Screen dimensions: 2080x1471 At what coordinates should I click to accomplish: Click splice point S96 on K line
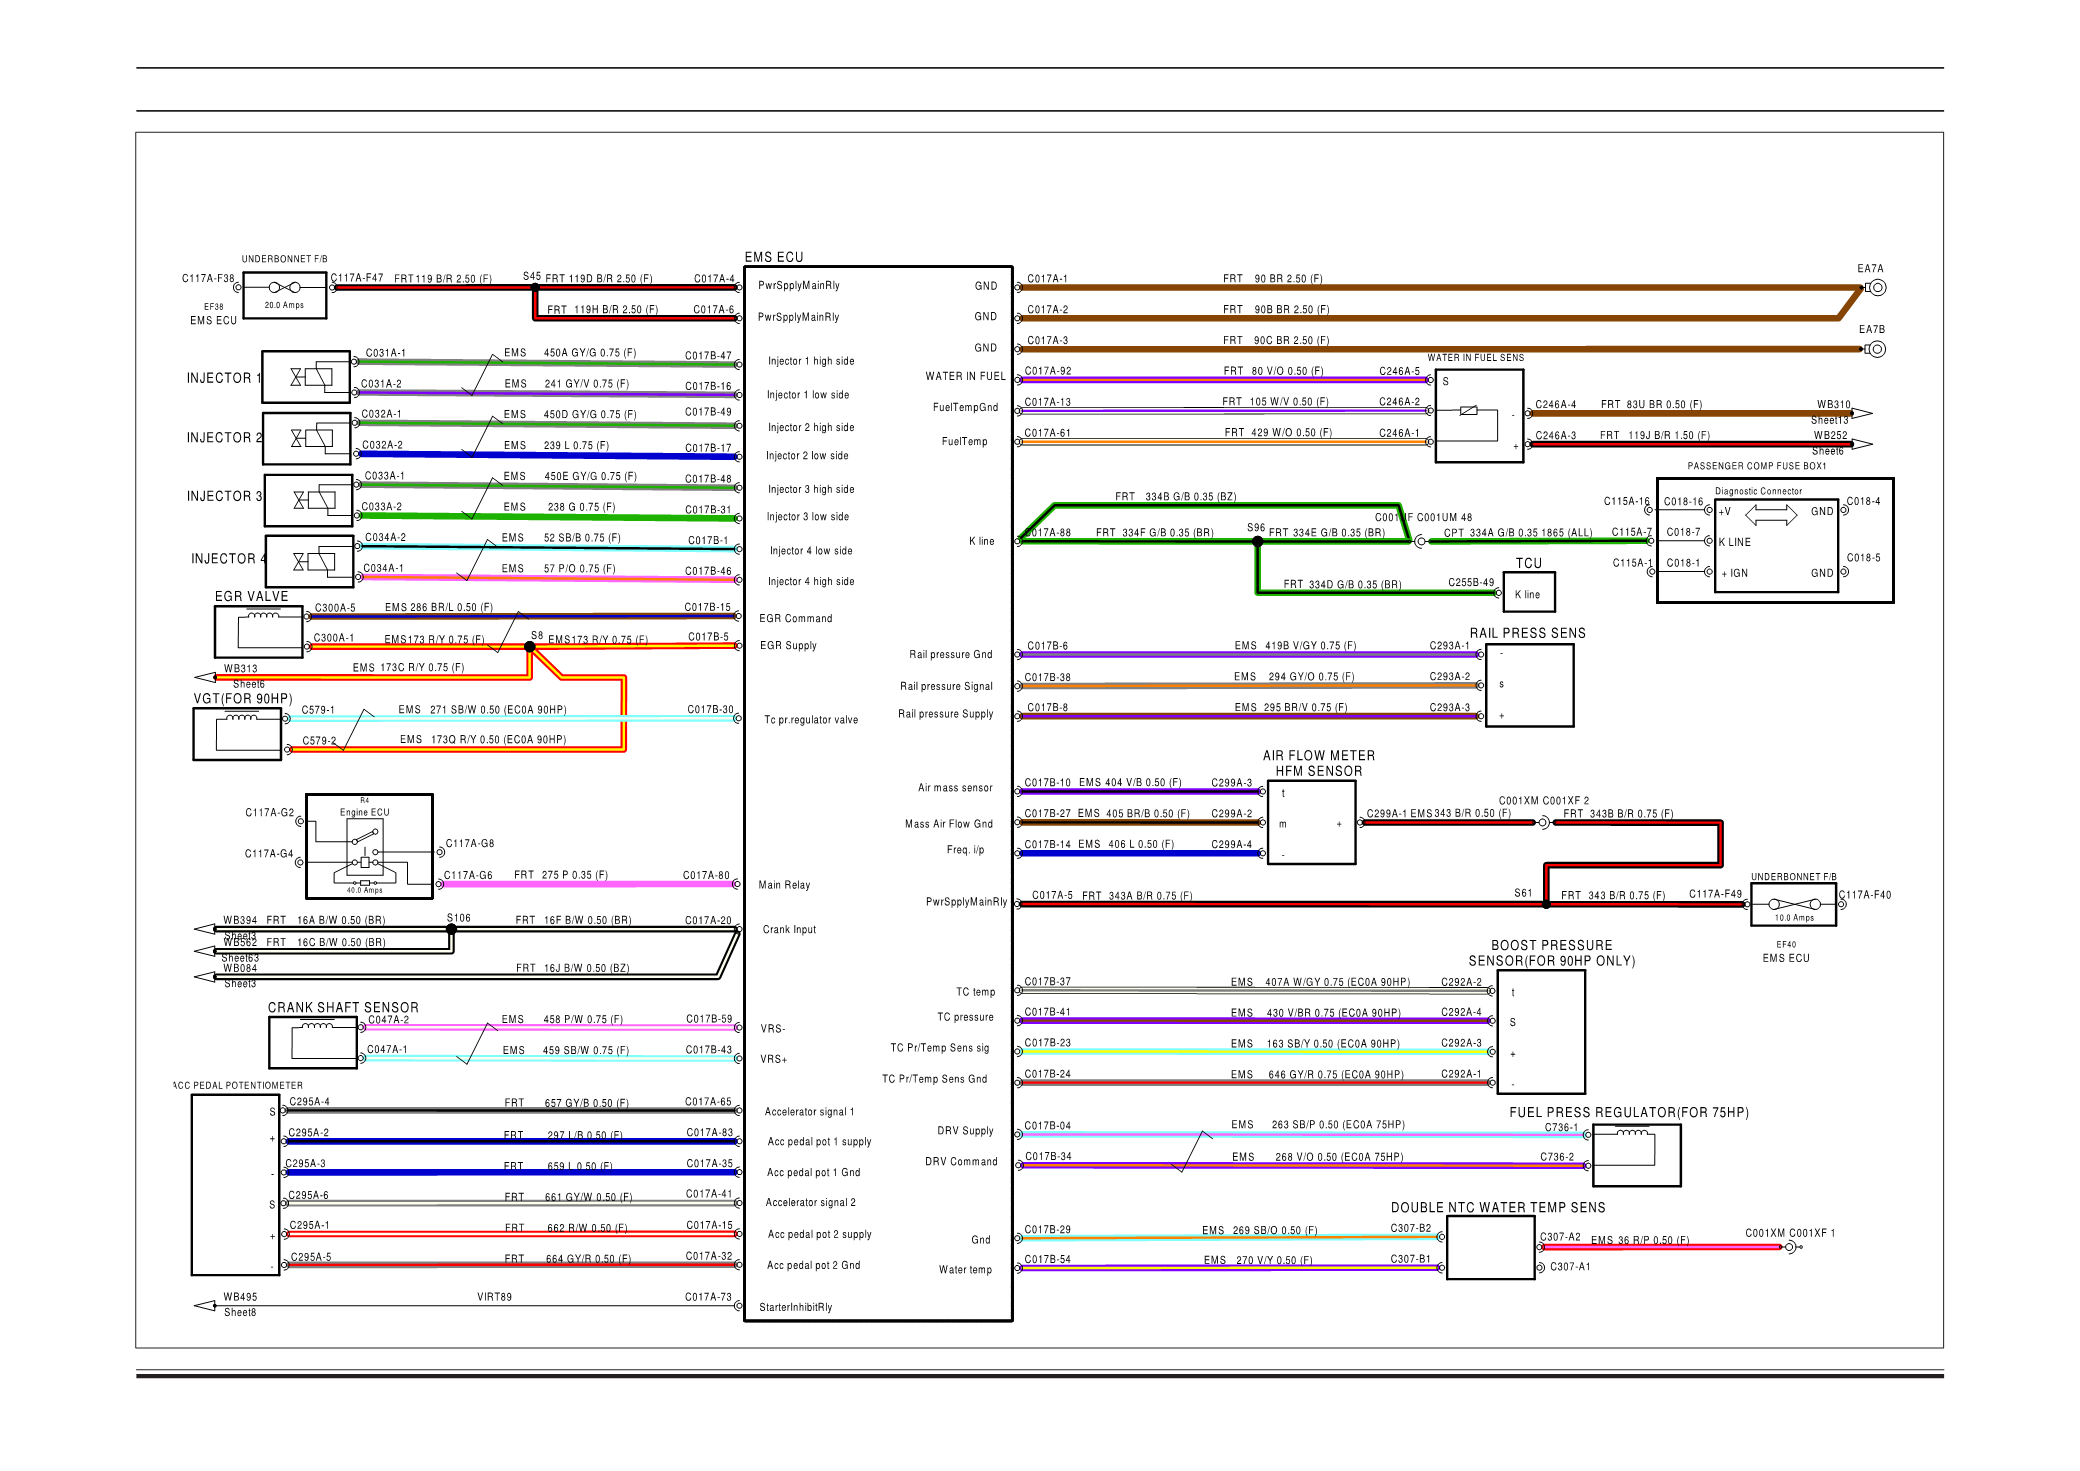click(1257, 541)
